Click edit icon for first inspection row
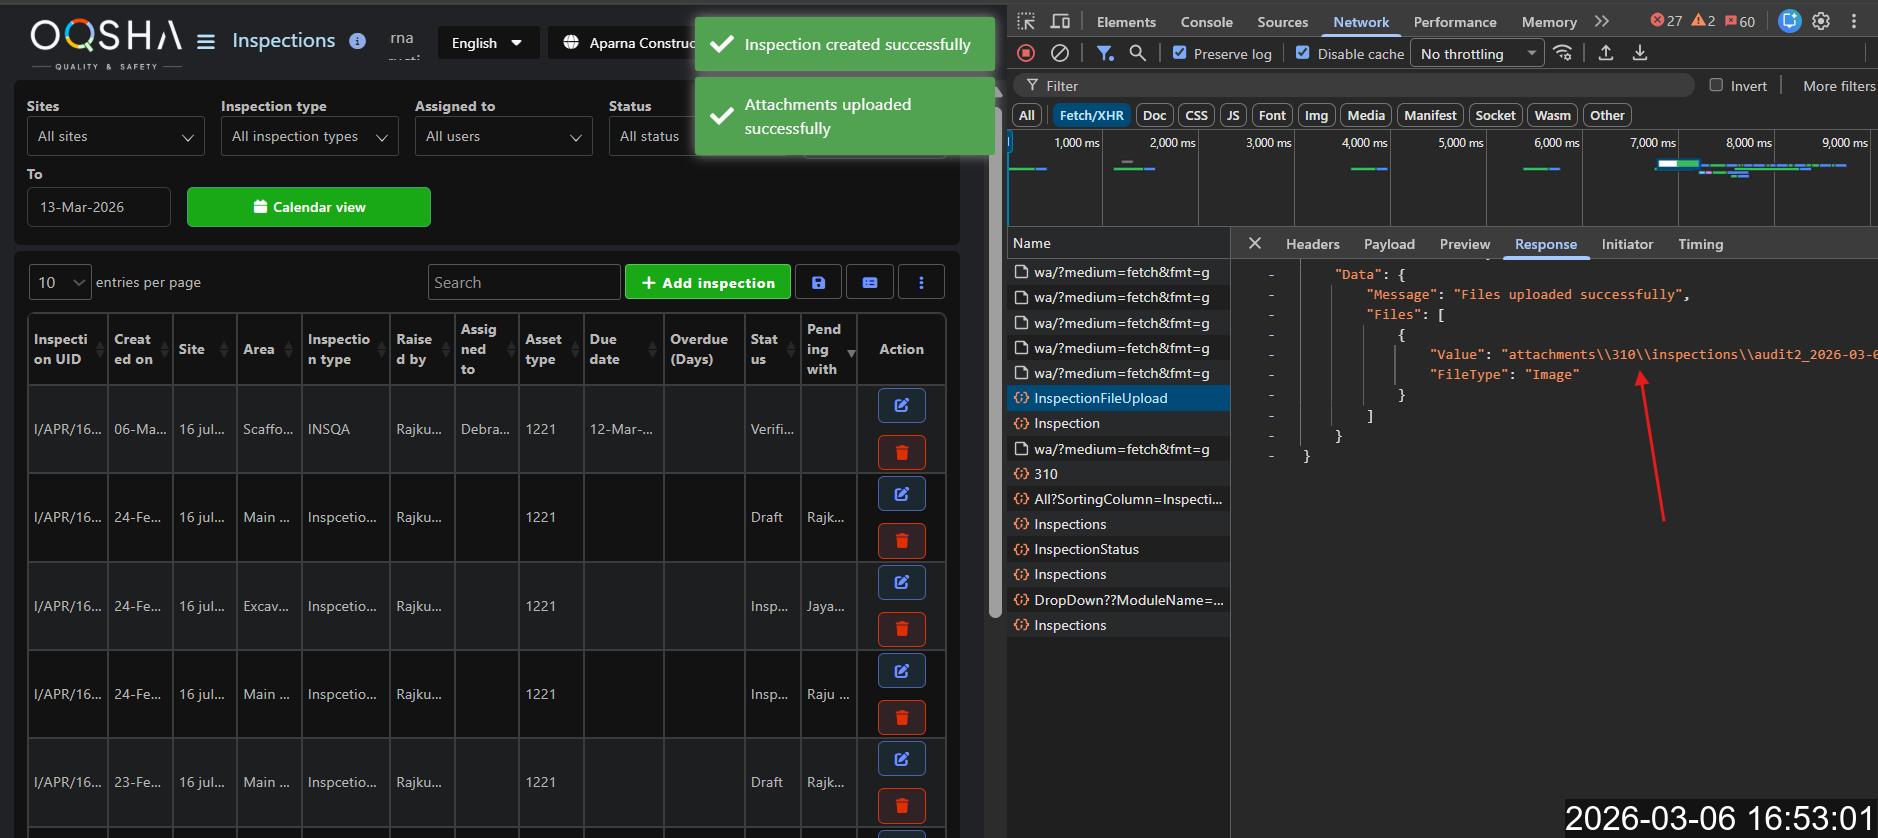 click(x=901, y=406)
